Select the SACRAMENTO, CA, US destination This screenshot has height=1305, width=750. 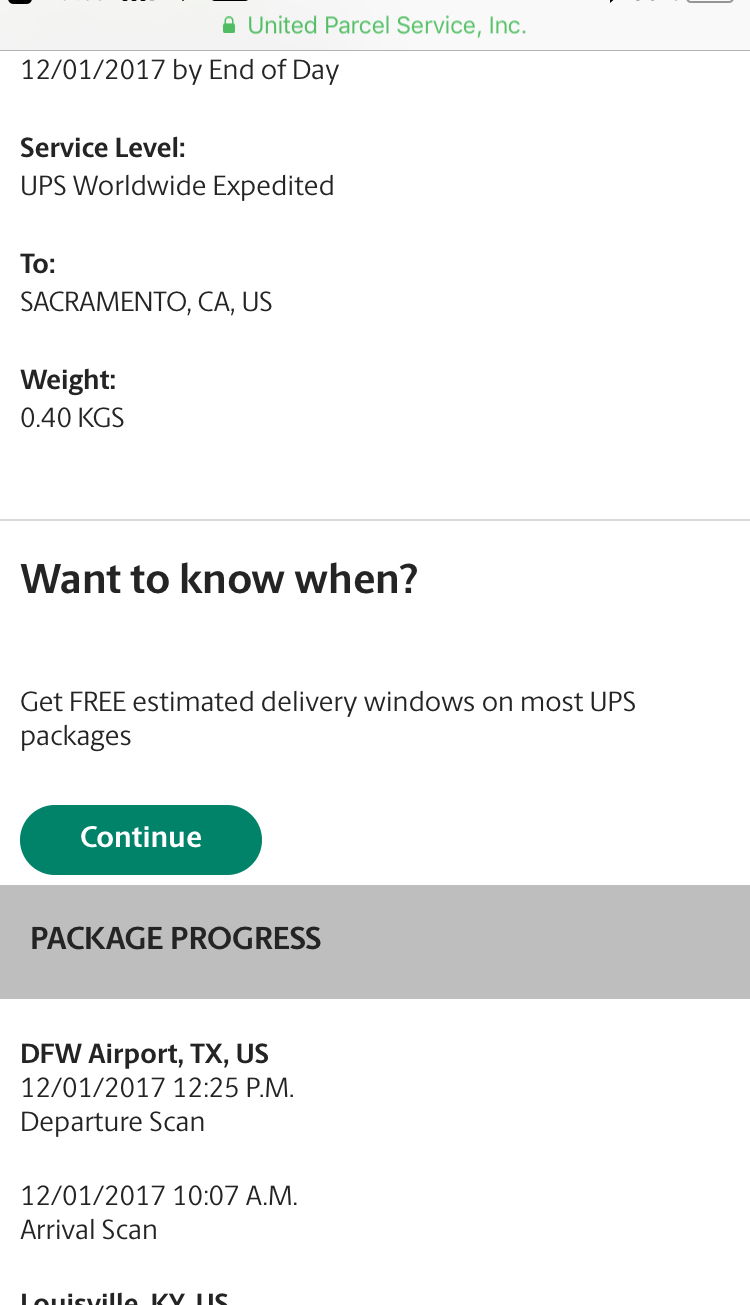[x=146, y=302]
